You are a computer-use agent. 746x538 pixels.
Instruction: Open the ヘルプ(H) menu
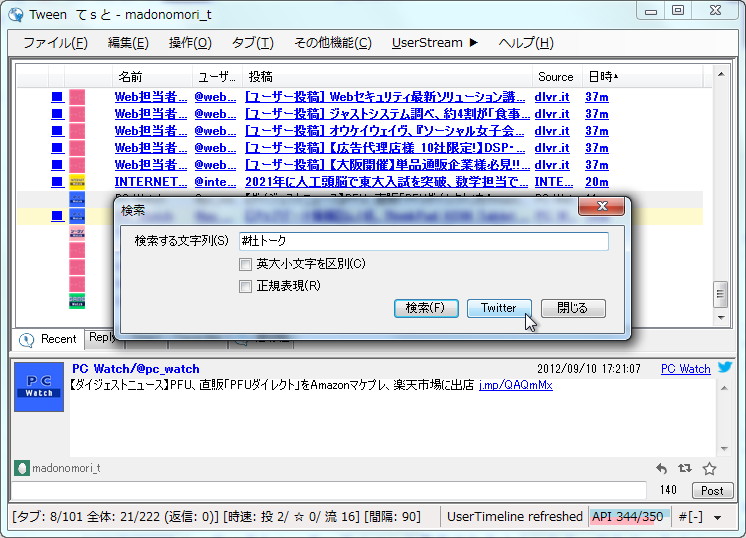pyautogui.click(x=526, y=43)
